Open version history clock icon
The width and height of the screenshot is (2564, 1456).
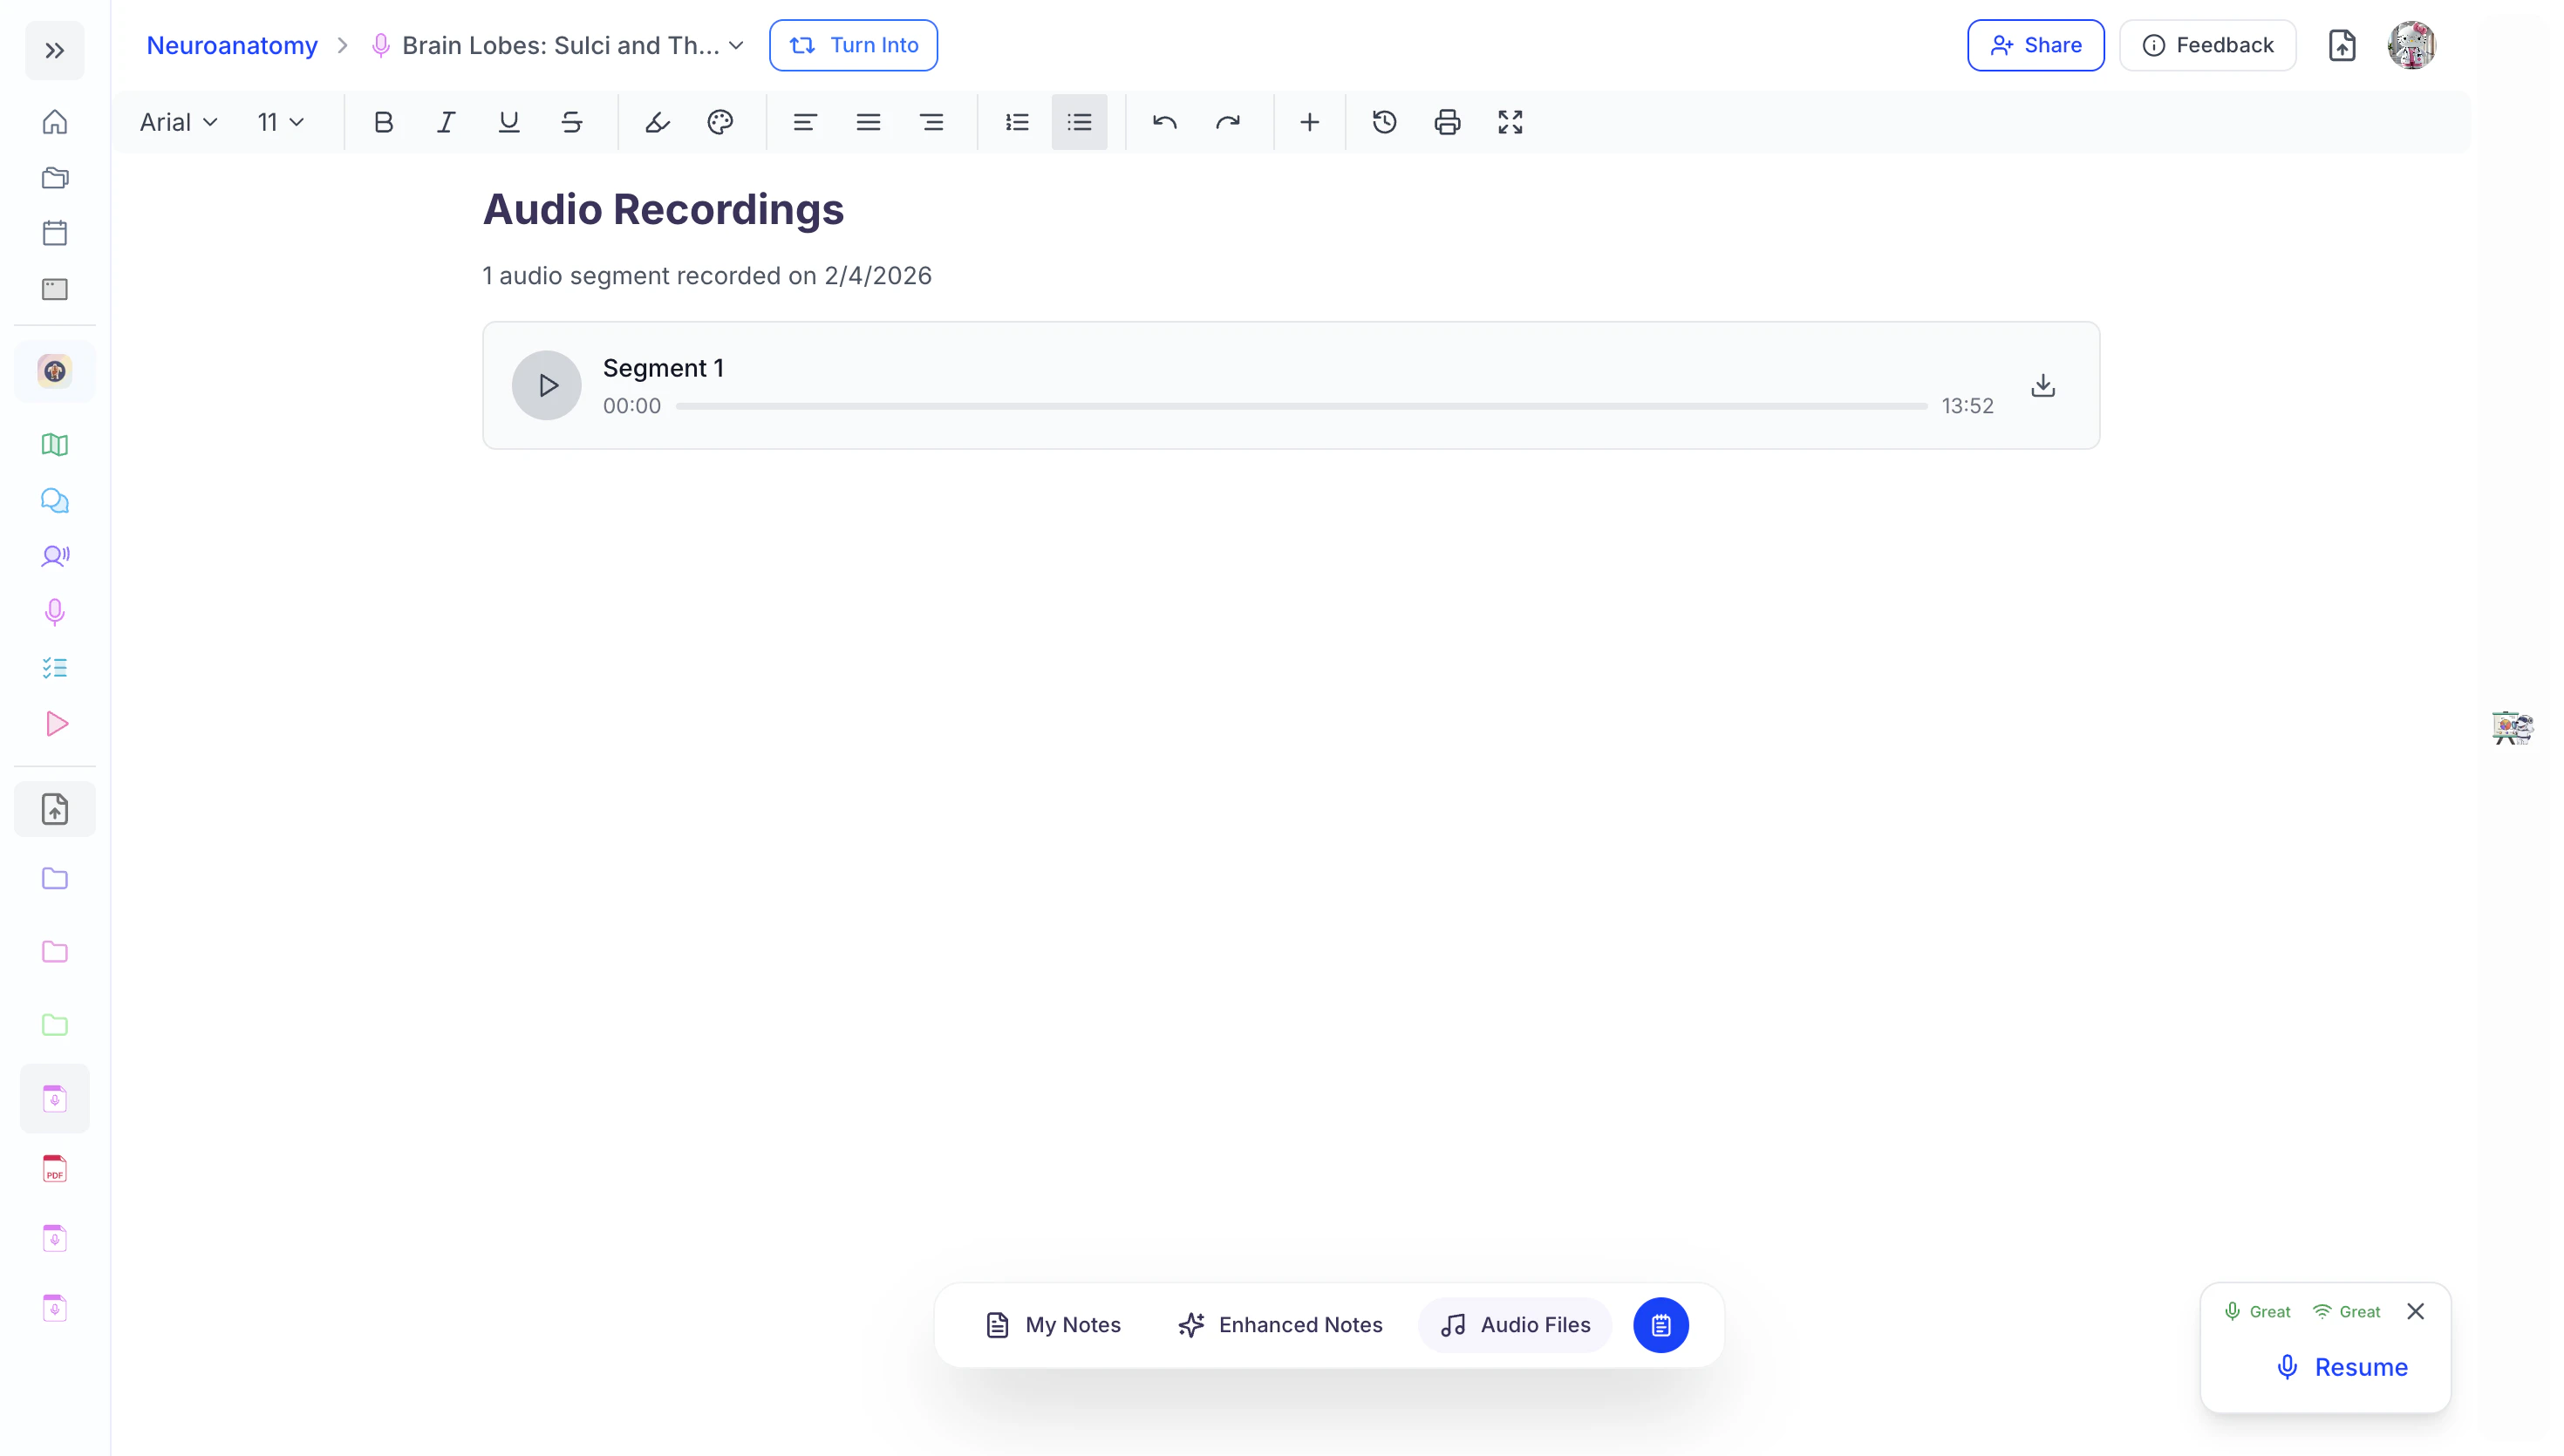coord(1384,122)
